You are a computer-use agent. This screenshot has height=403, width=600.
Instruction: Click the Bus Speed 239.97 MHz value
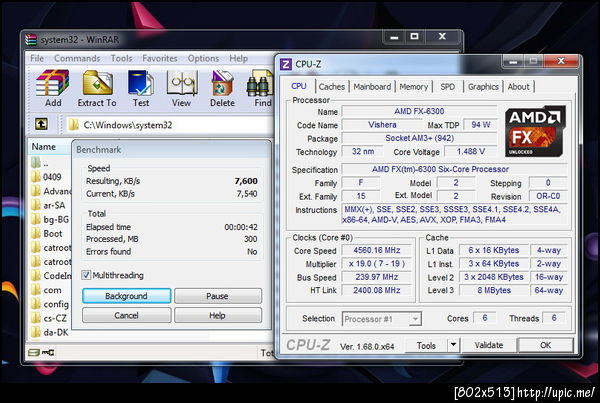[x=377, y=277]
